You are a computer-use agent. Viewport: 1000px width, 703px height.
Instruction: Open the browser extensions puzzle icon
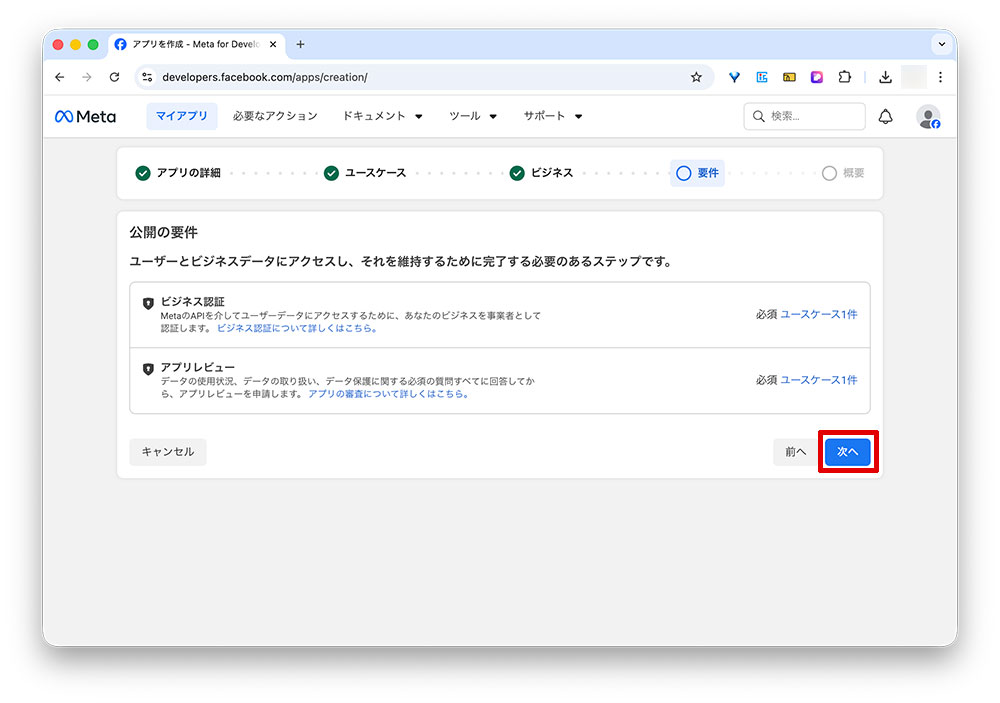(845, 77)
